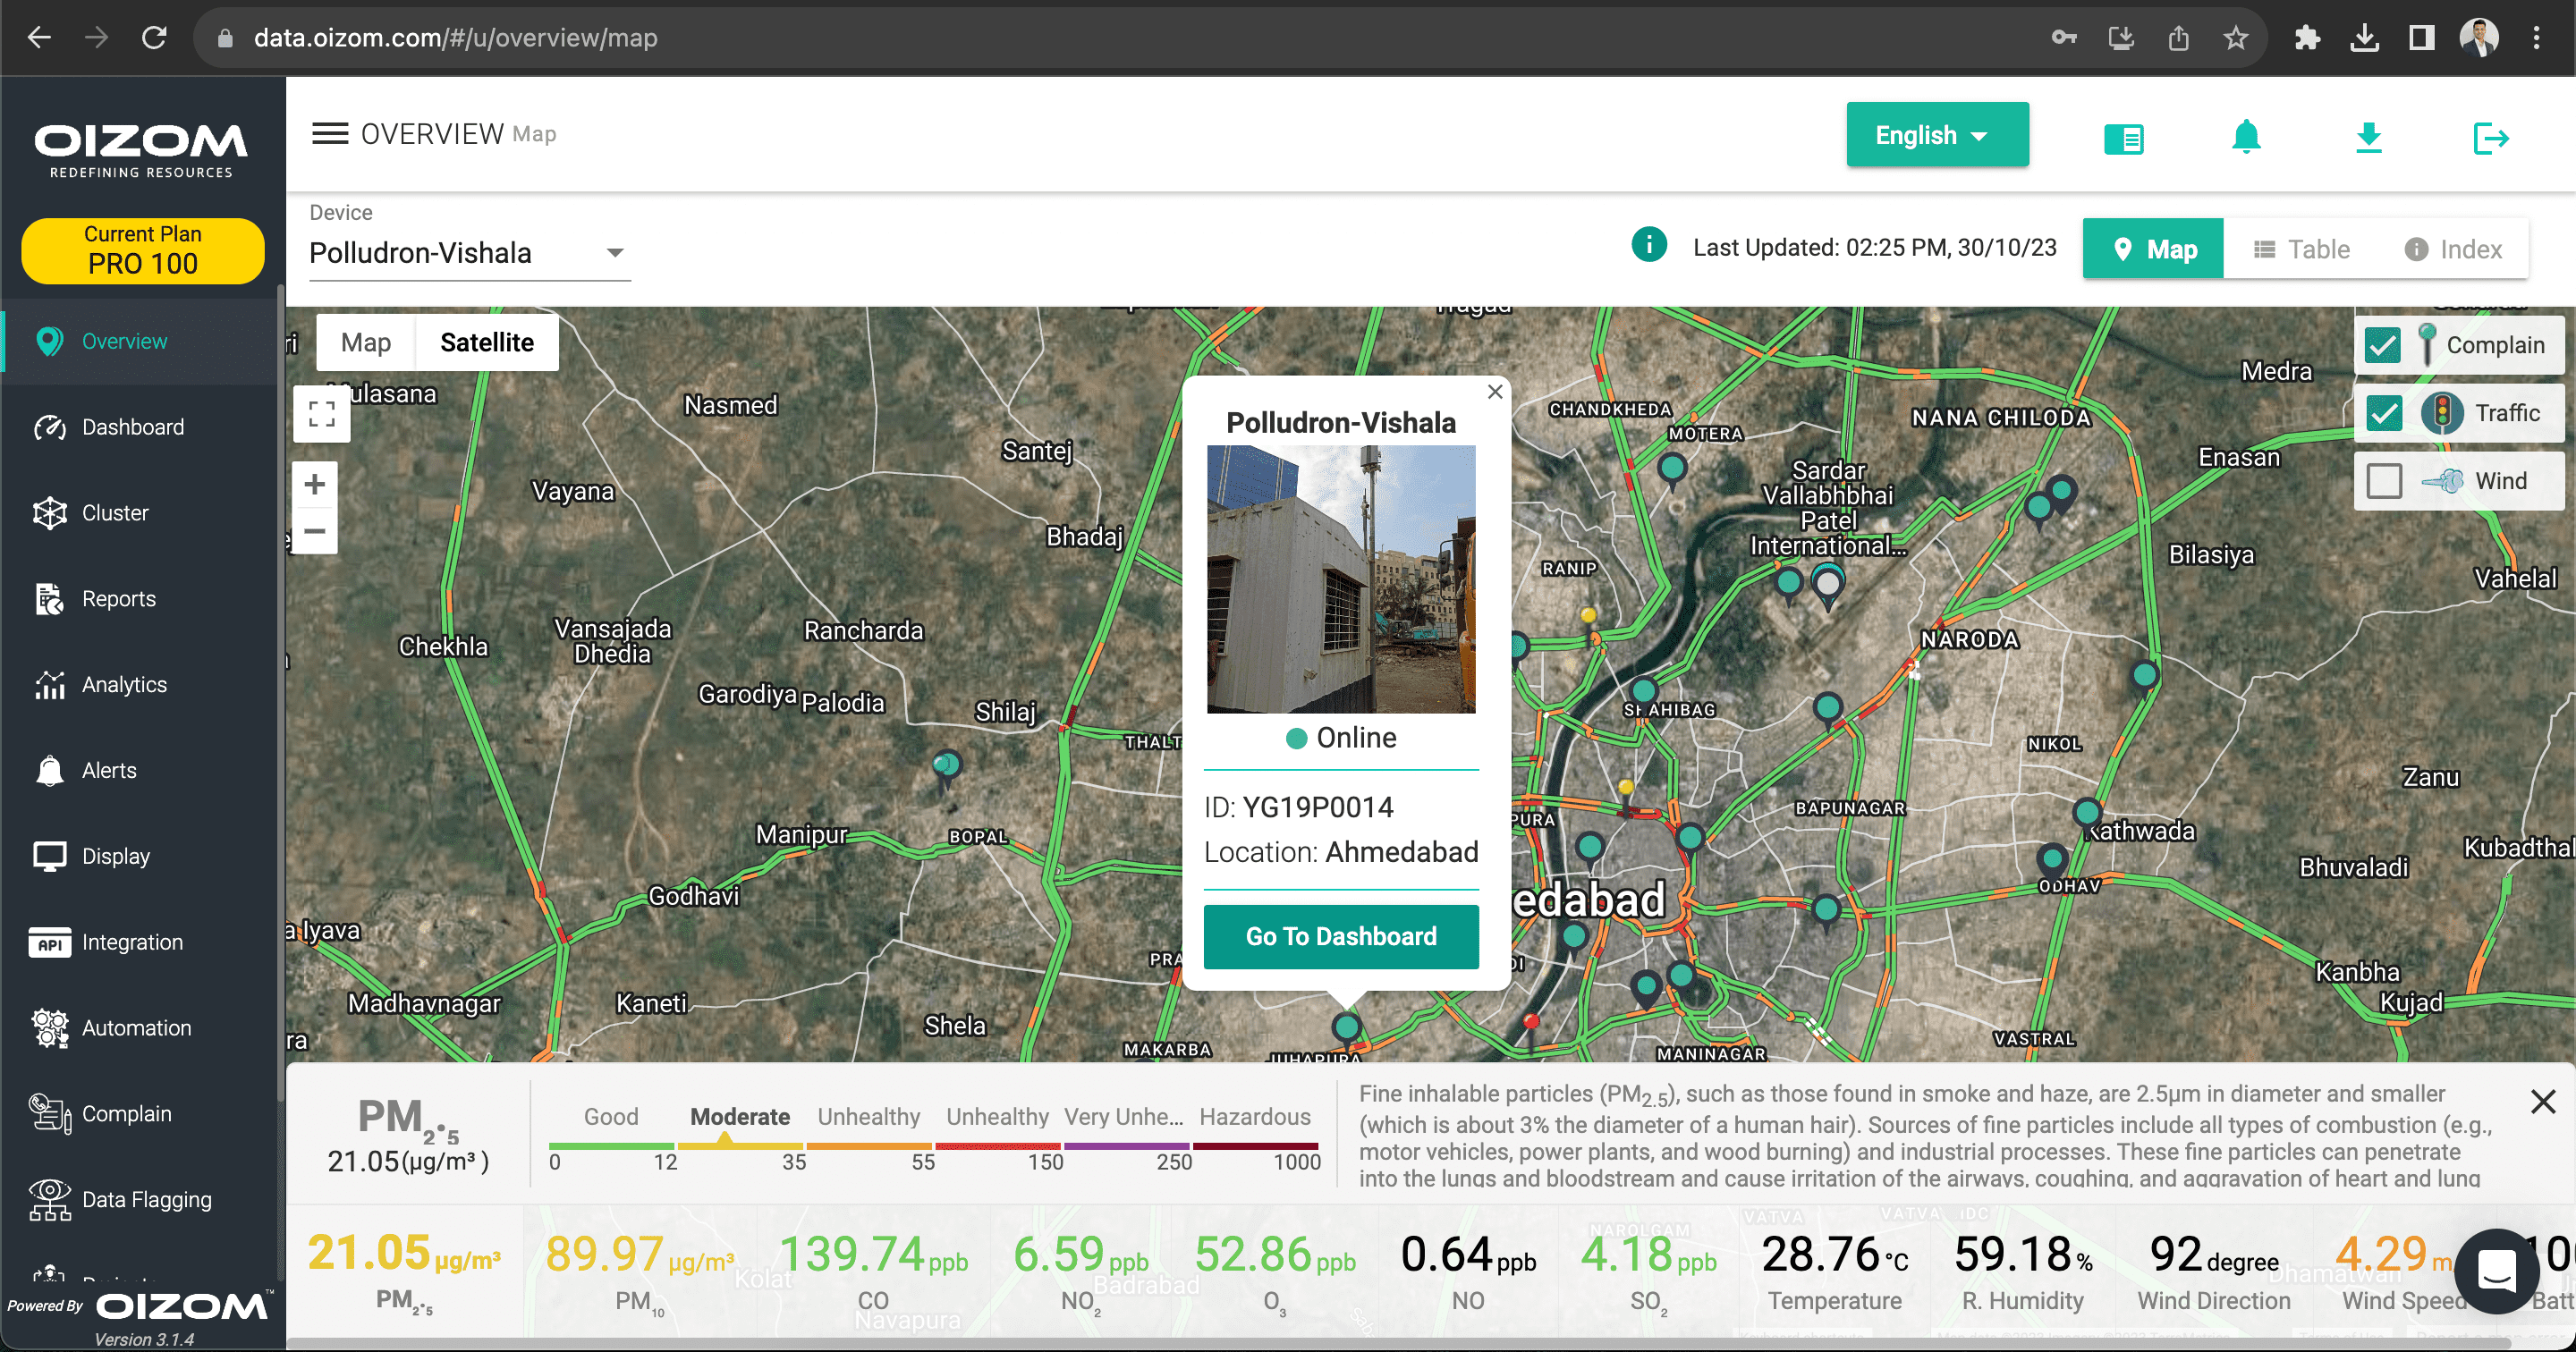This screenshot has height=1352, width=2576.
Task: Open Analytics in the left sidebar
Action: pyautogui.click(x=124, y=685)
